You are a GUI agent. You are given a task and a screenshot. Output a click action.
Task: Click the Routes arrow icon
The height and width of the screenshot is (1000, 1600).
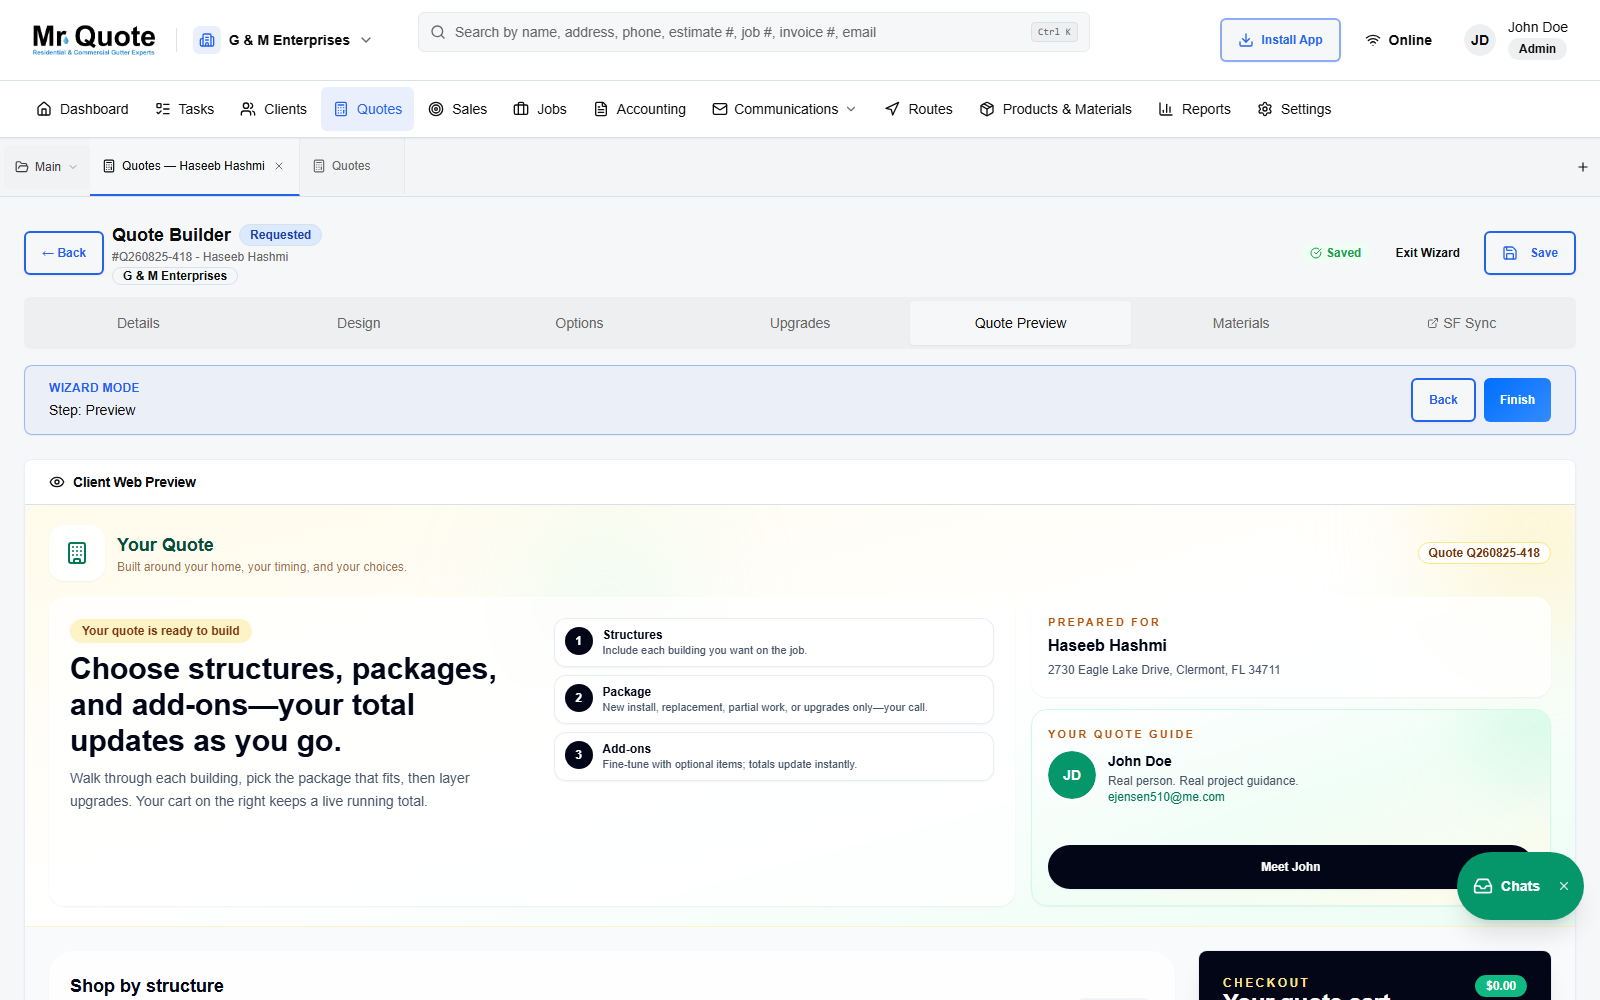pyautogui.click(x=892, y=109)
